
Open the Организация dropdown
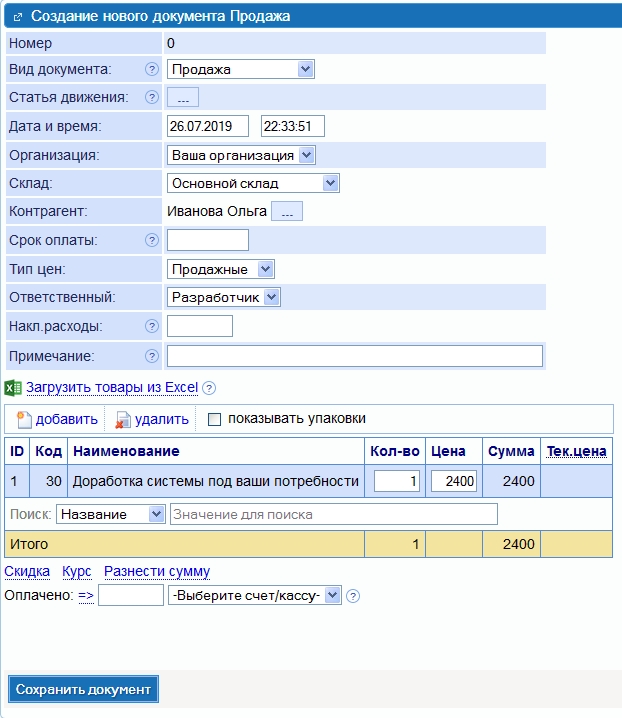point(241,155)
